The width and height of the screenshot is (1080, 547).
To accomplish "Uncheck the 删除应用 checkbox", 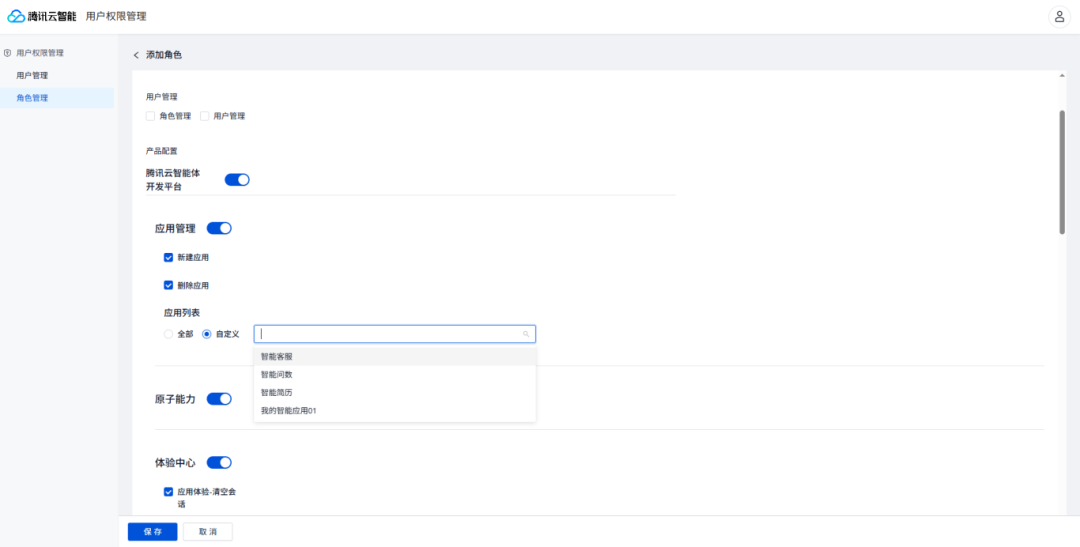I will click(169, 285).
